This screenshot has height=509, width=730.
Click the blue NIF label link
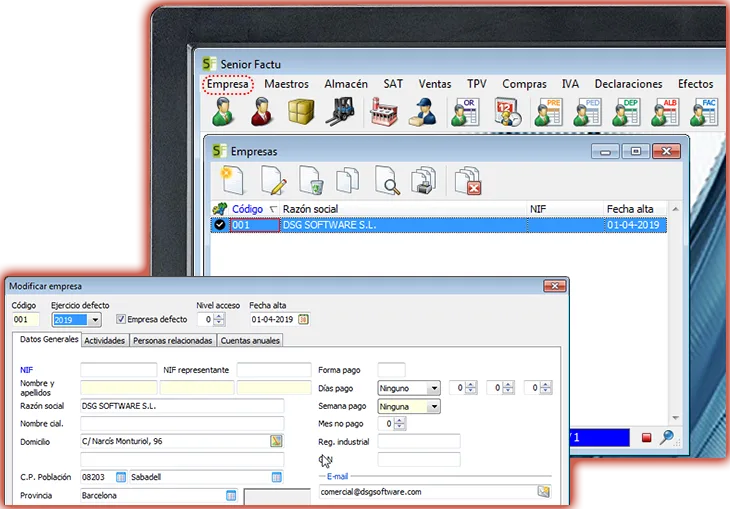(x=27, y=370)
